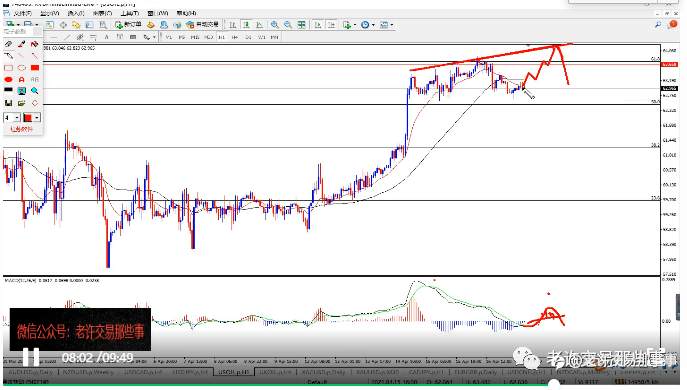Open the 帮助(H) menu
The height and width of the screenshot is (390, 687).
tap(187, 14)
